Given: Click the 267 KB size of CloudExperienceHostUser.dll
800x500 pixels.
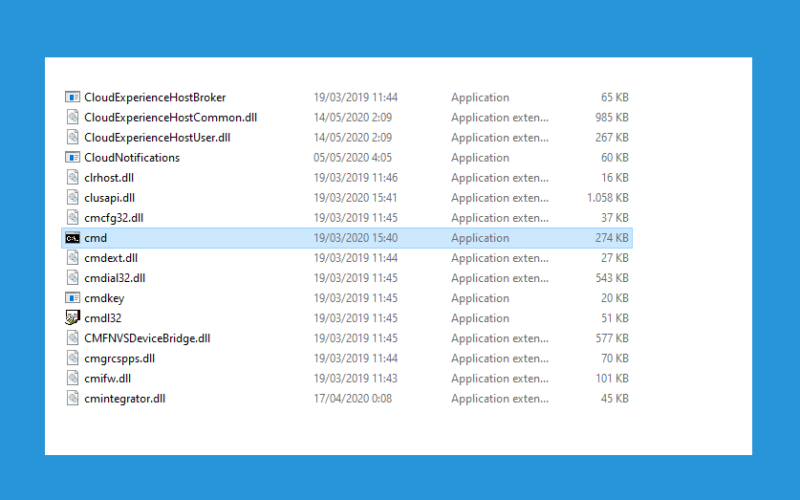Looking at the screenshot, I should pyautogui.click(x=612, y=137).
